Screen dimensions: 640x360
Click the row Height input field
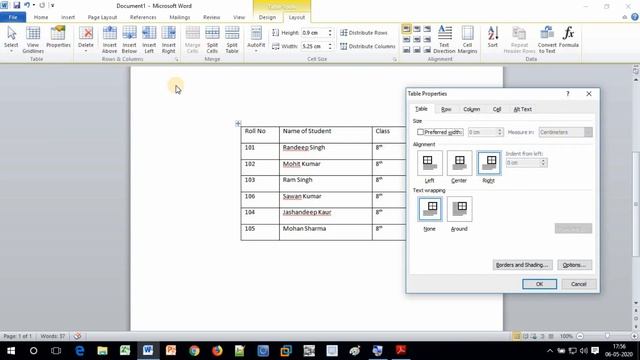pos(313,33)
